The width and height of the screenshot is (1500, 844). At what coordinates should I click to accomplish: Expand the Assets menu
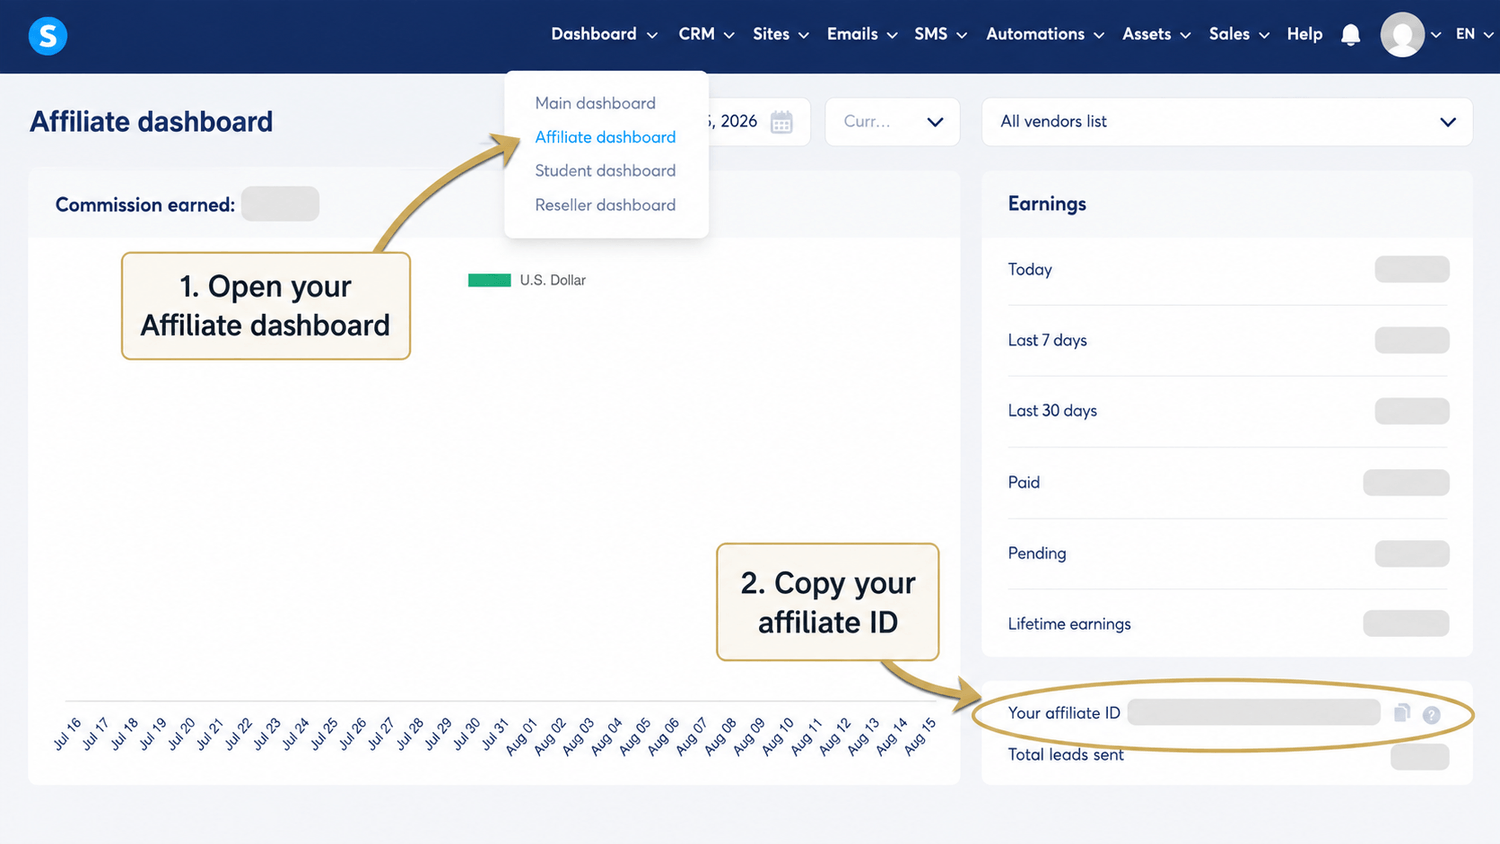(1156, 34)
